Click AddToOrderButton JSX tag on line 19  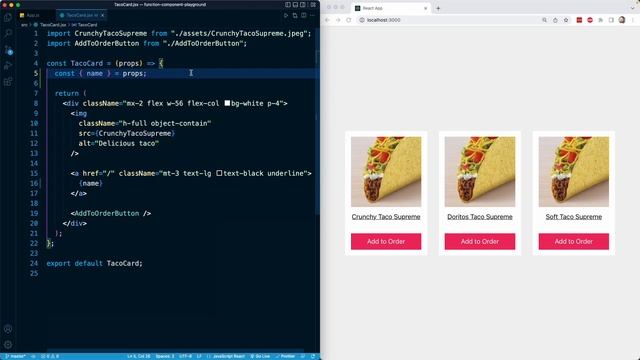click(111, 213)
